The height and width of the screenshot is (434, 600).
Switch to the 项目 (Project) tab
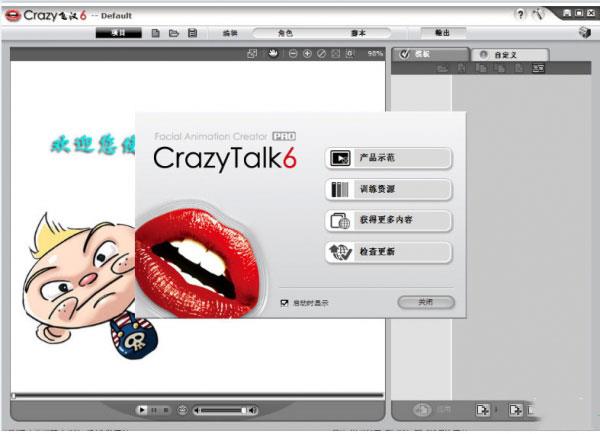[x=119, y=33]
